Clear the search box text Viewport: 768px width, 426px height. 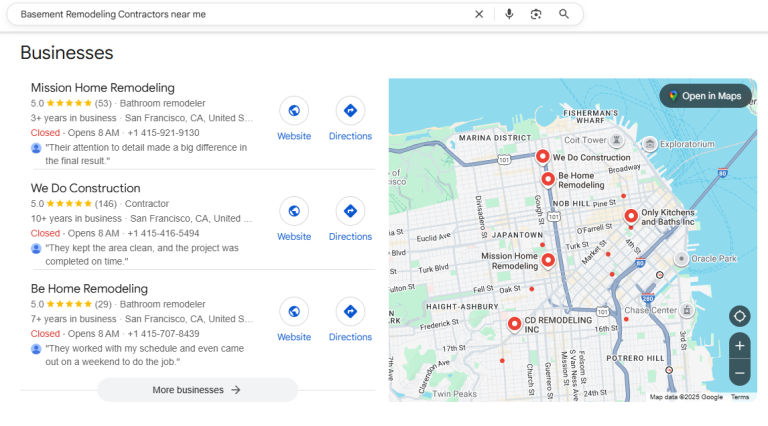[x=478, y=14]
